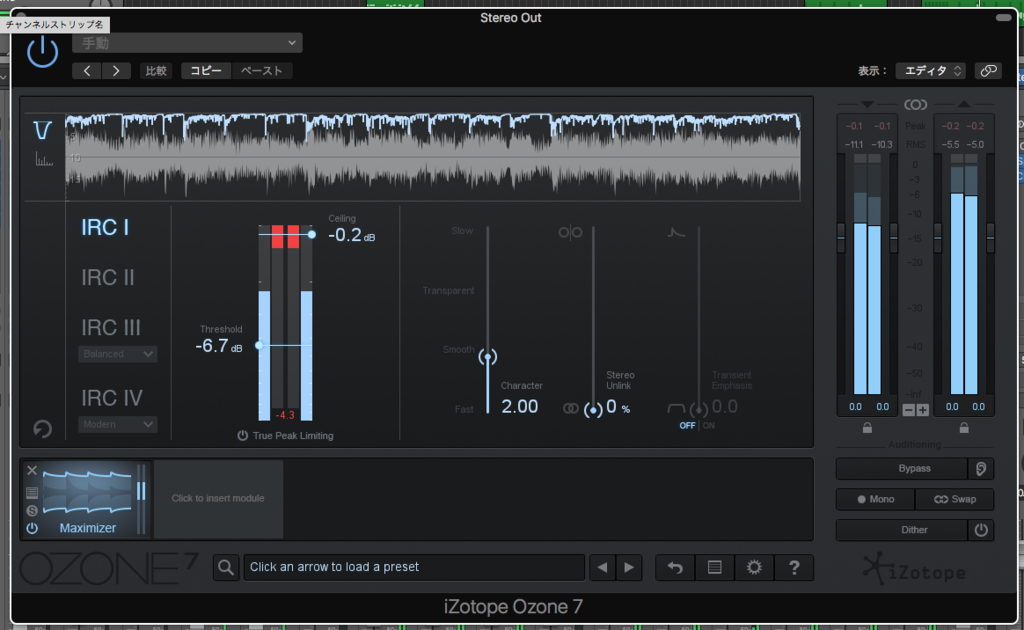
Task: Click the input/output link circles icon
Action: point(915,104)
